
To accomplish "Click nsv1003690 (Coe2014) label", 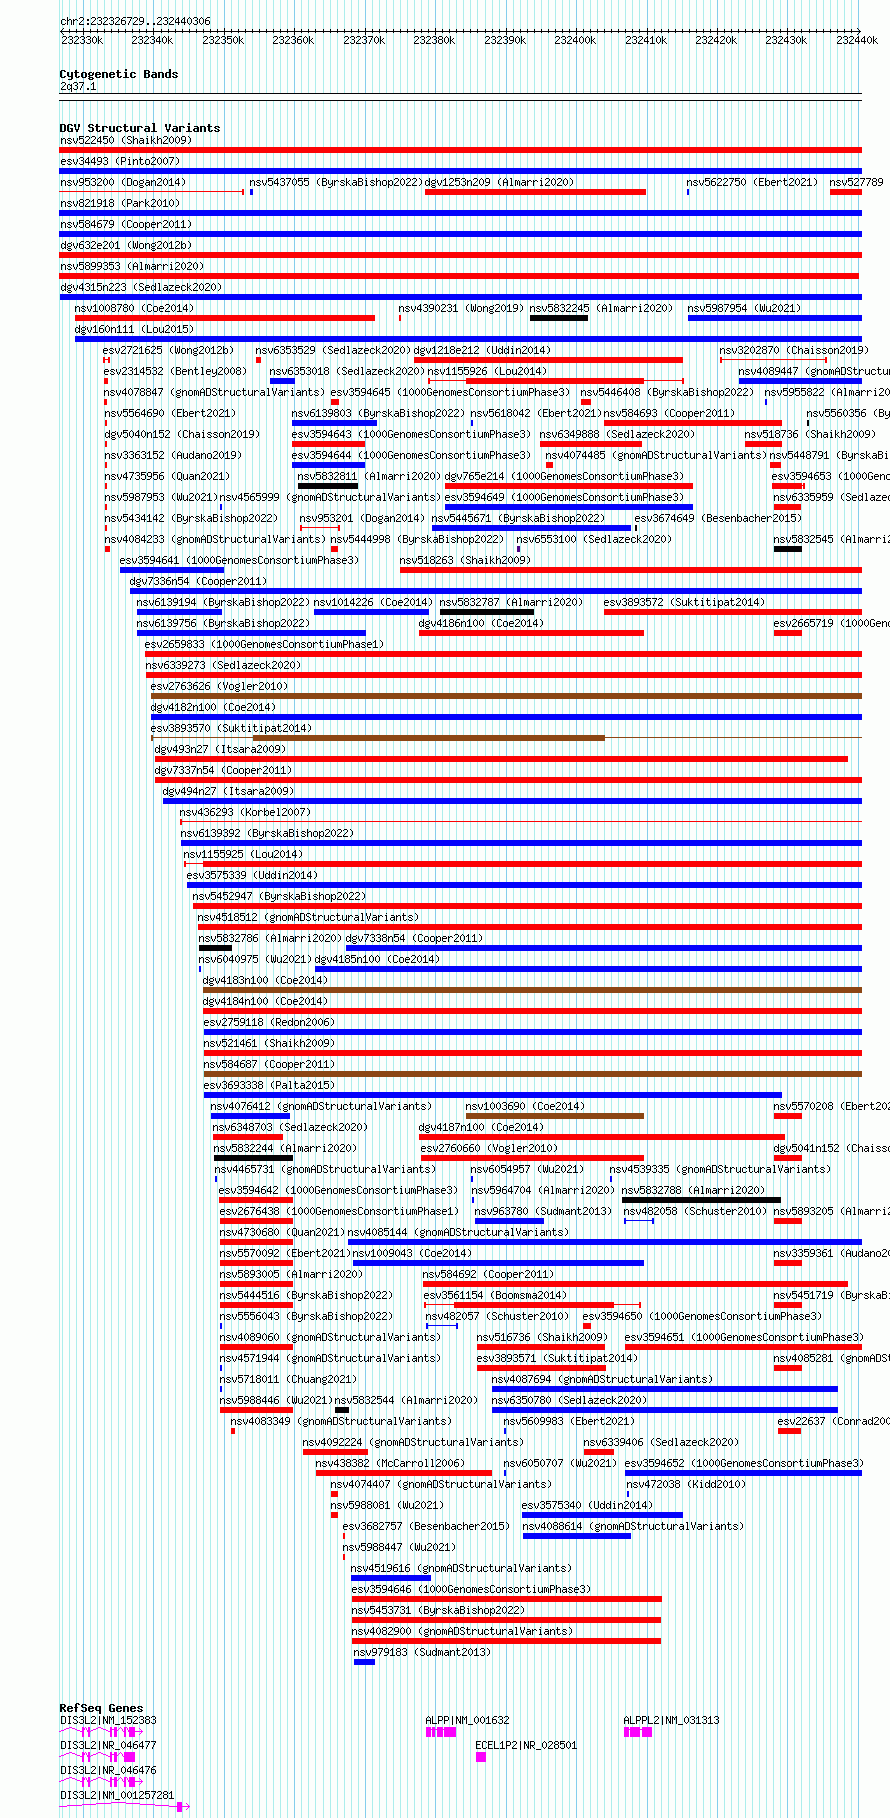I will click(525, 1106).
